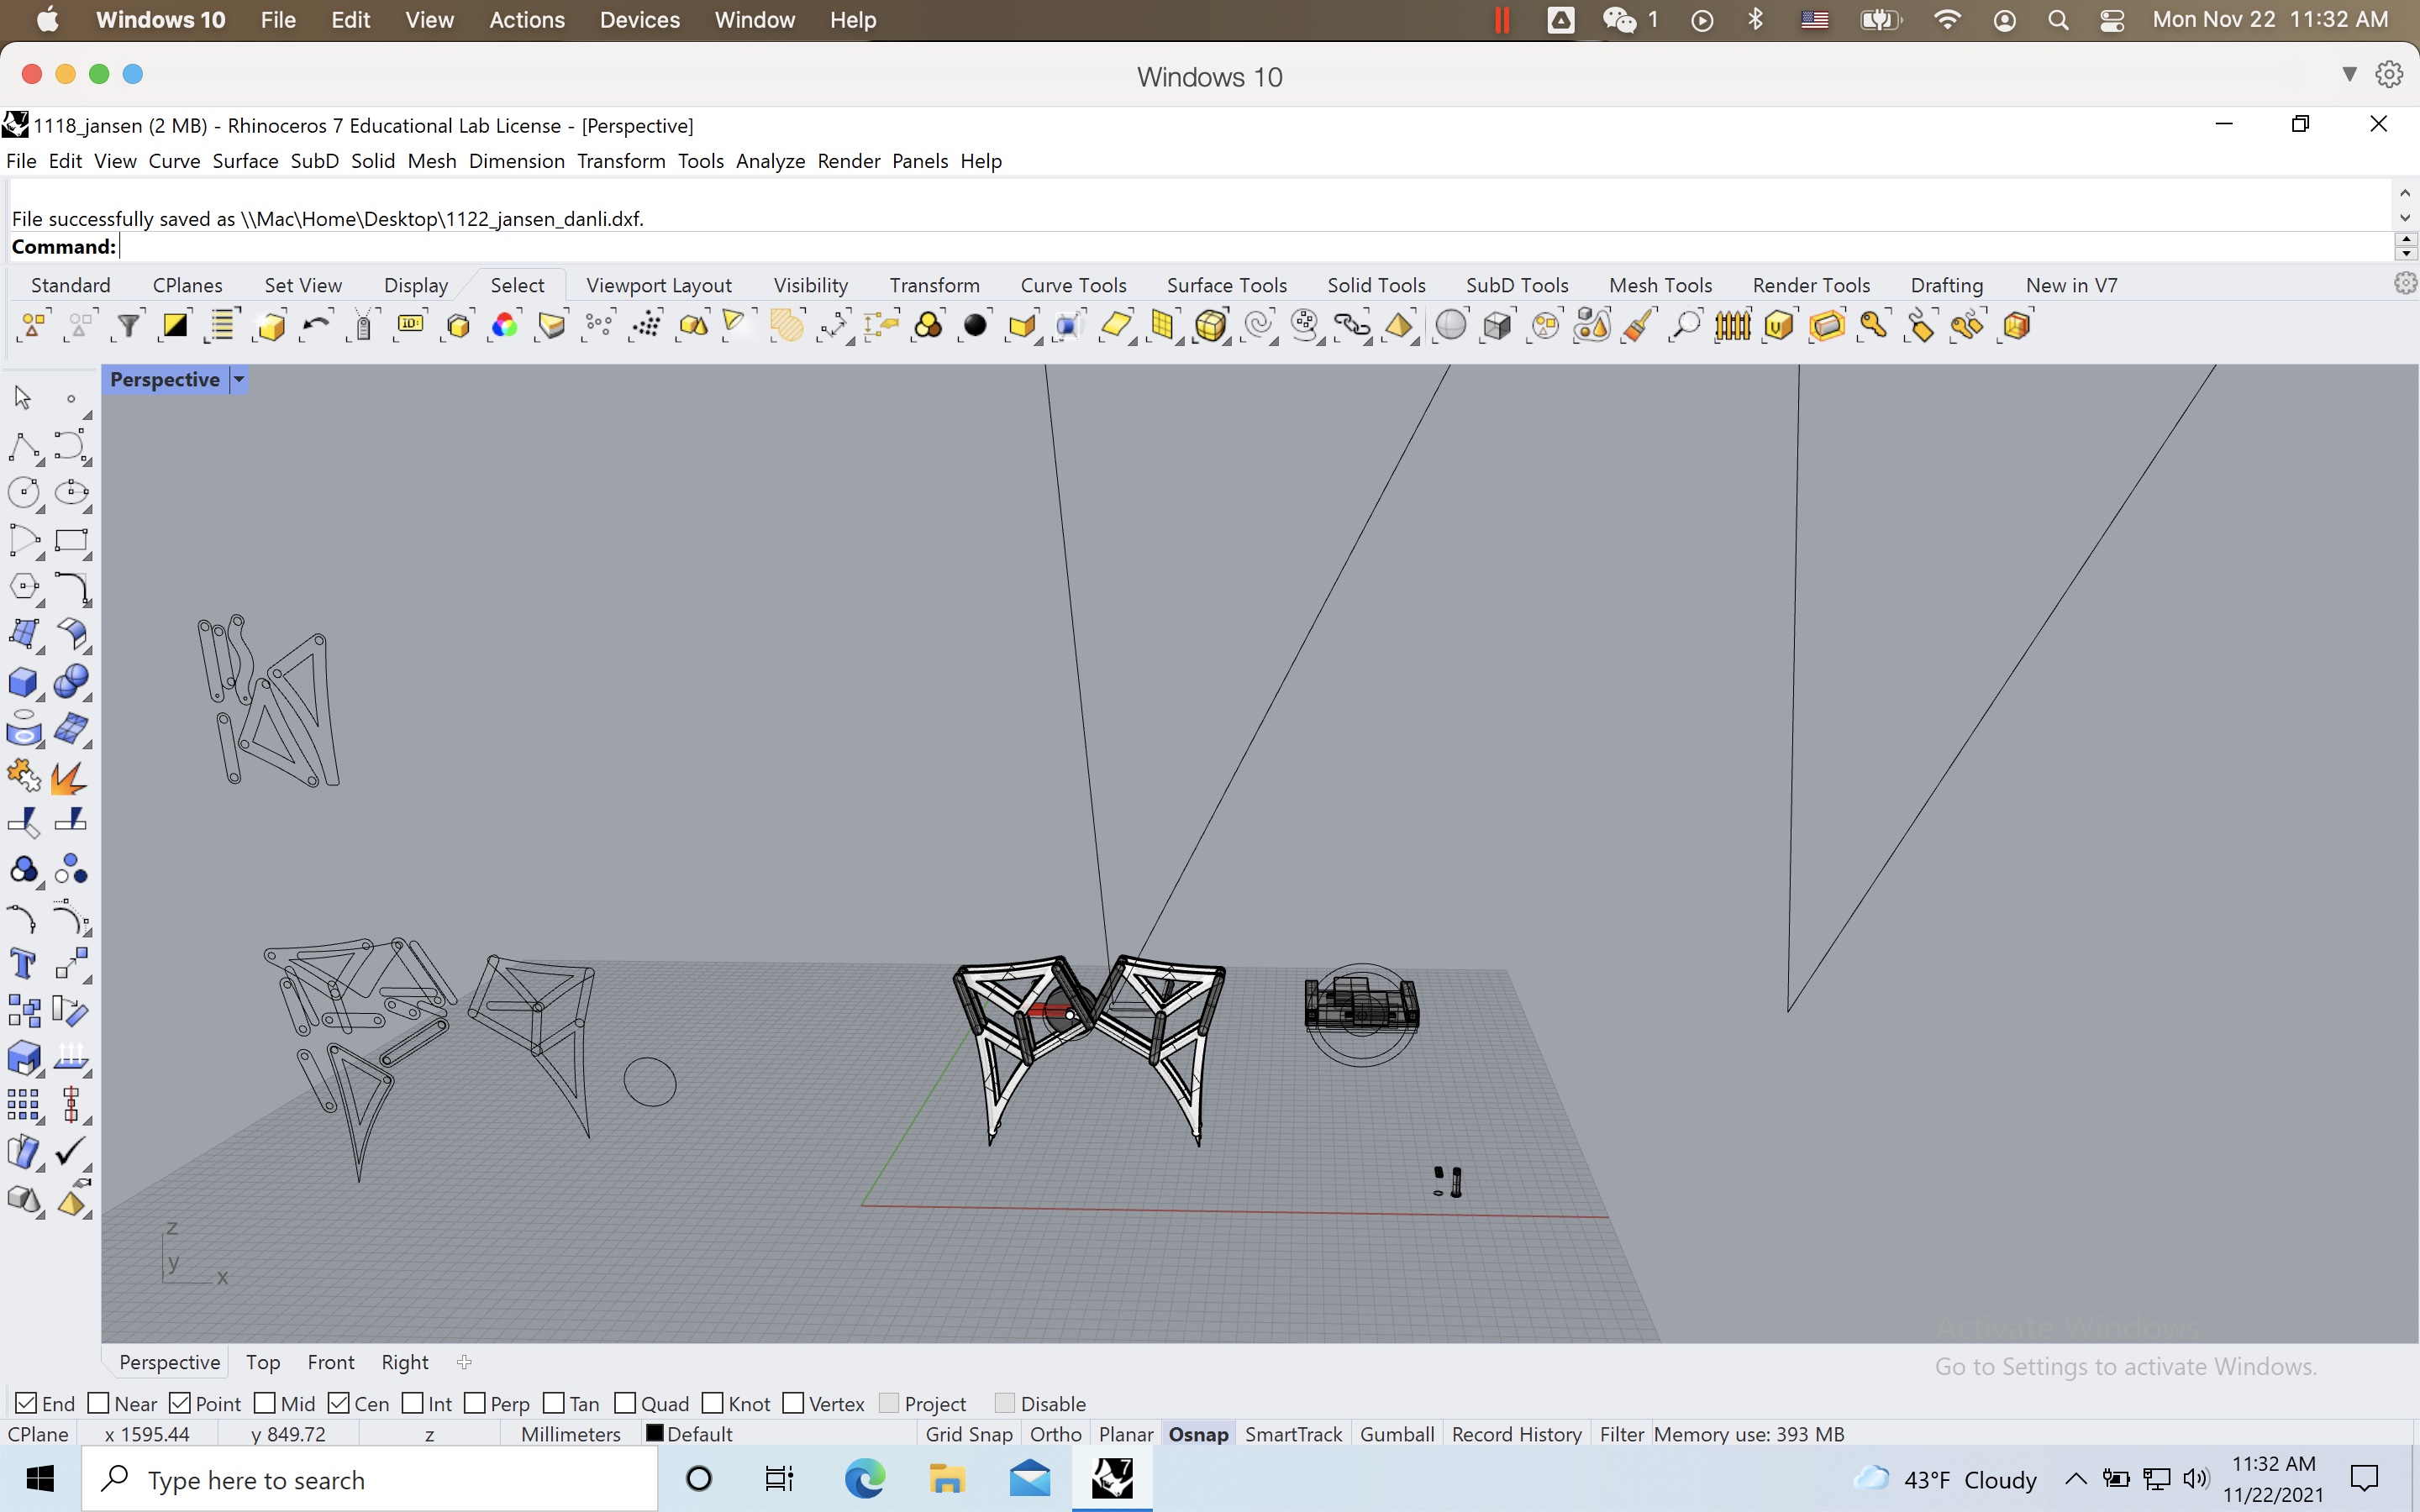
Task: Open the show hidden tray icons chevron
Action: pyautogui.click(x=2075, y=1478)
